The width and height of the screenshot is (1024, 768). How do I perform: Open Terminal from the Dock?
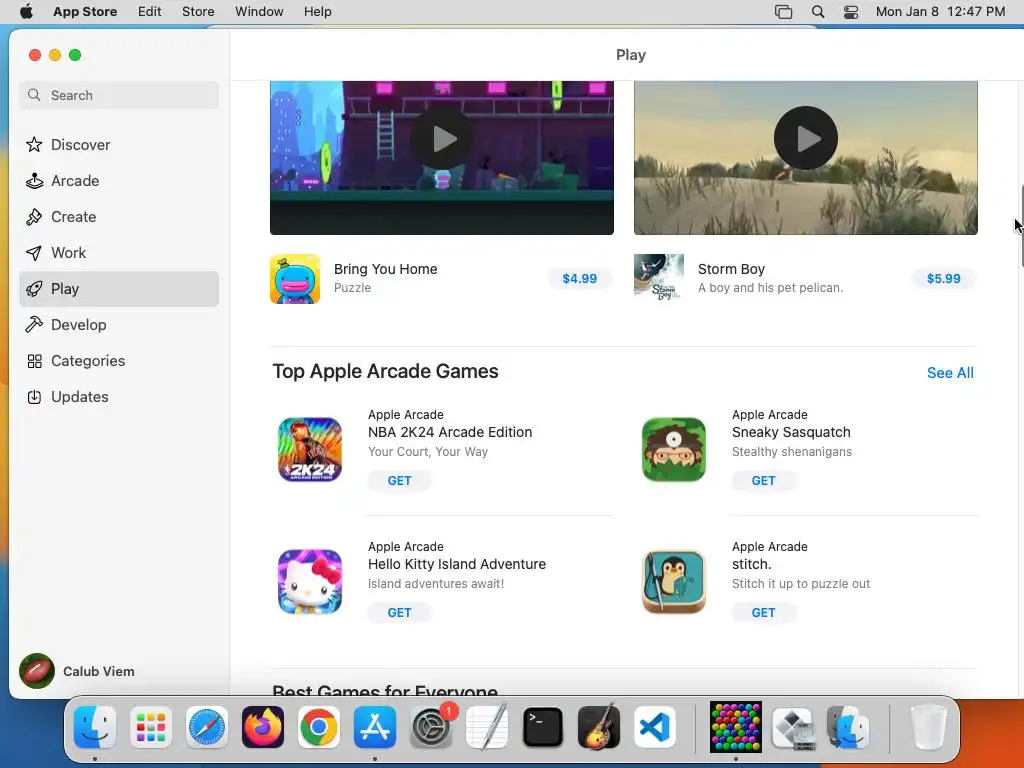coord(543,727)
